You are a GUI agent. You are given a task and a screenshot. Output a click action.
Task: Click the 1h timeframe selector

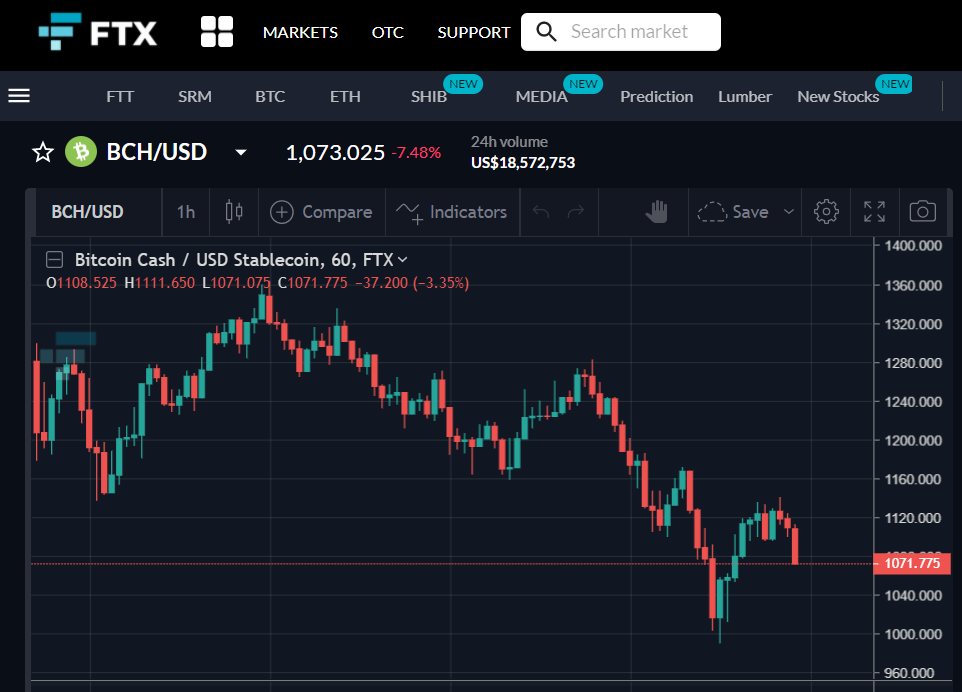186,212
